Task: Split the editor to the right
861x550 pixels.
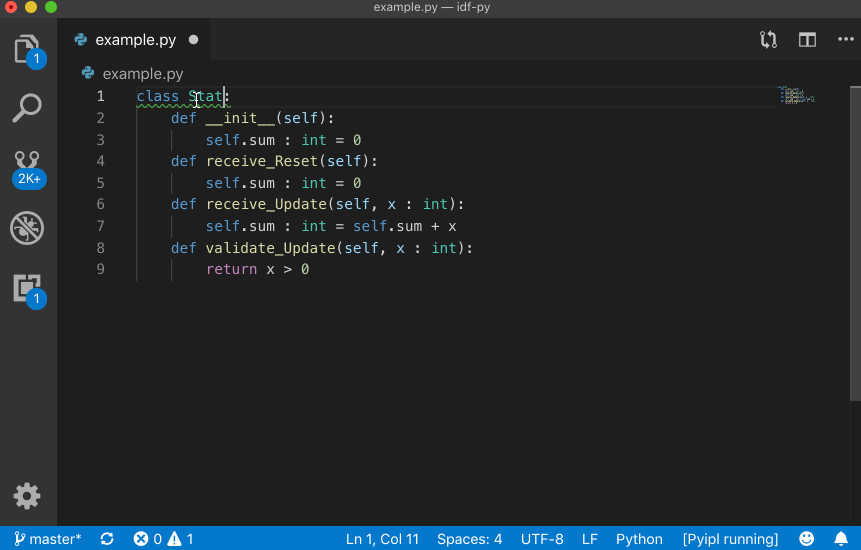Action: click(807, 40)
